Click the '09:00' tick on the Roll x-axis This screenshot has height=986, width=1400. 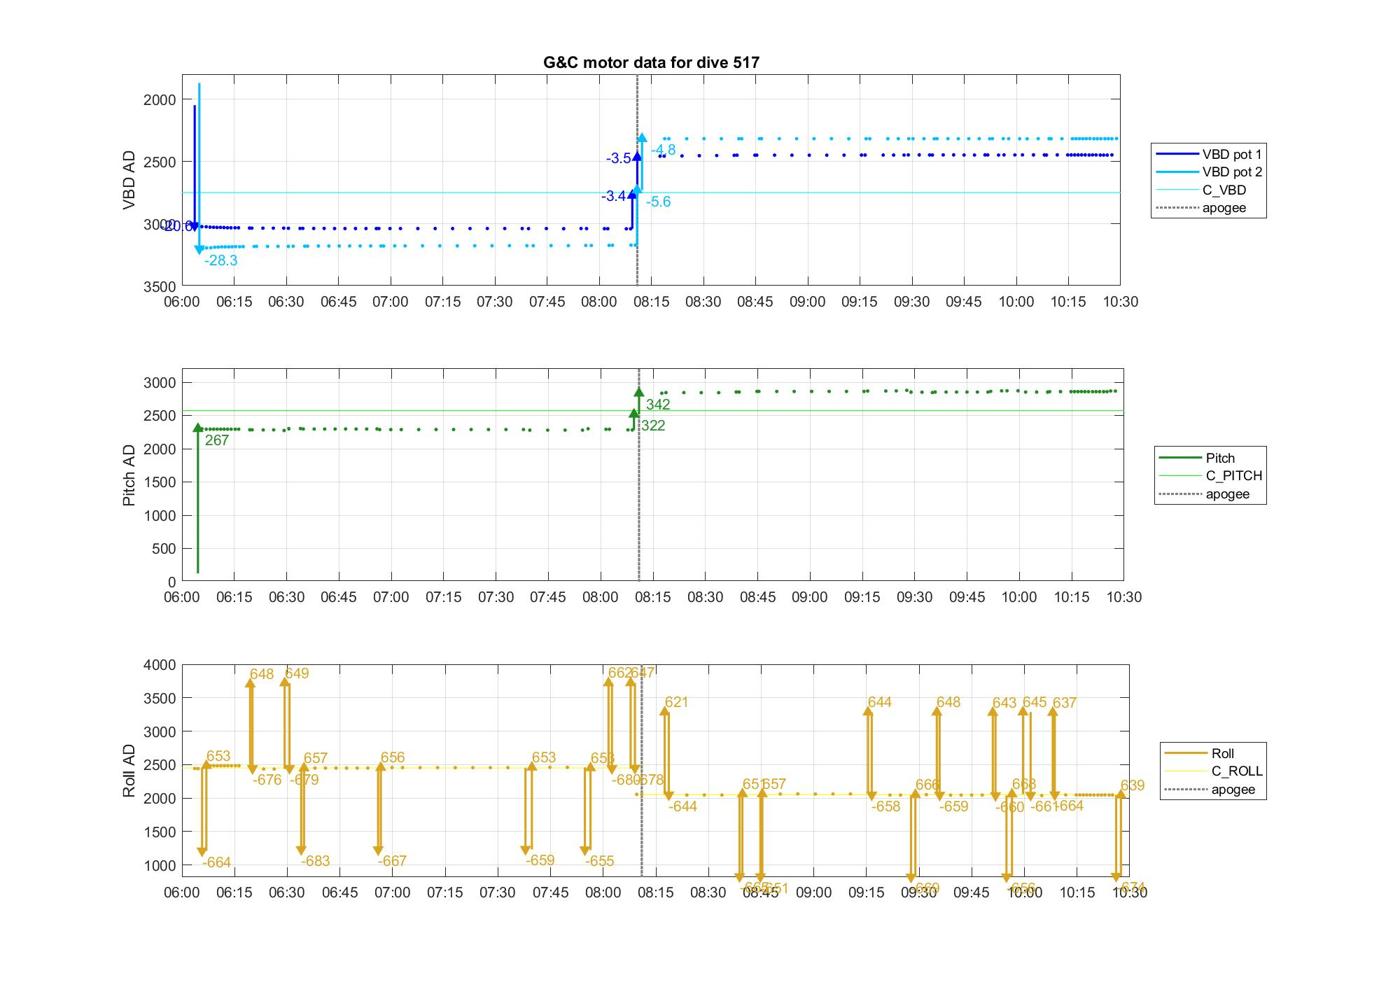813,892
